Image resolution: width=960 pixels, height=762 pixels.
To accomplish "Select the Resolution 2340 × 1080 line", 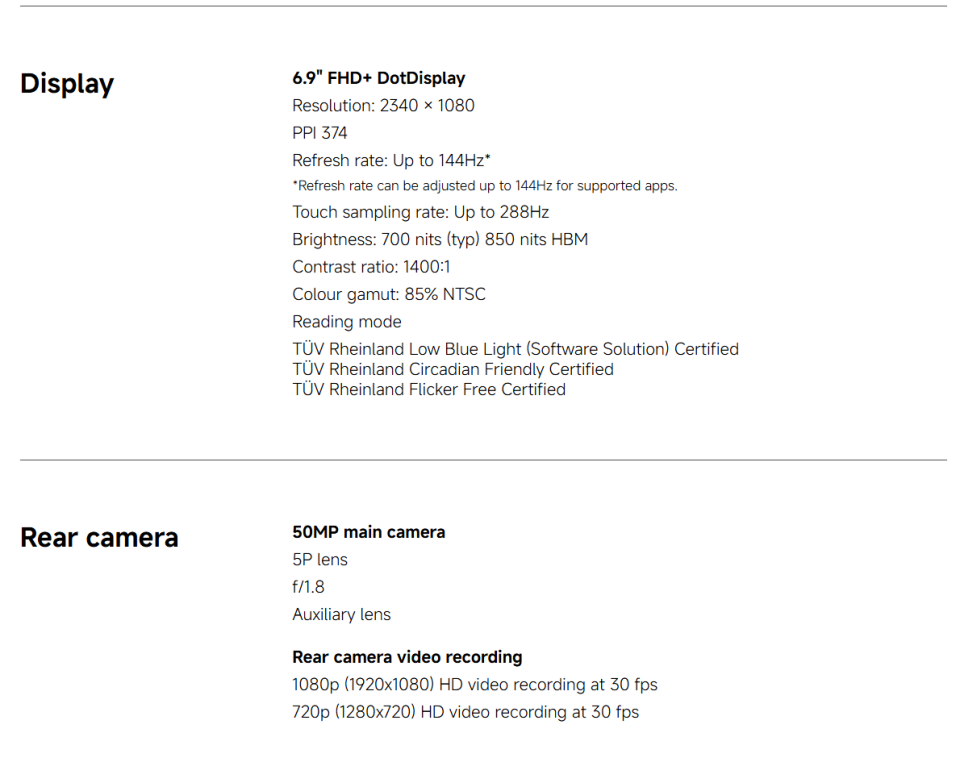I will click(x=383, y=105).
